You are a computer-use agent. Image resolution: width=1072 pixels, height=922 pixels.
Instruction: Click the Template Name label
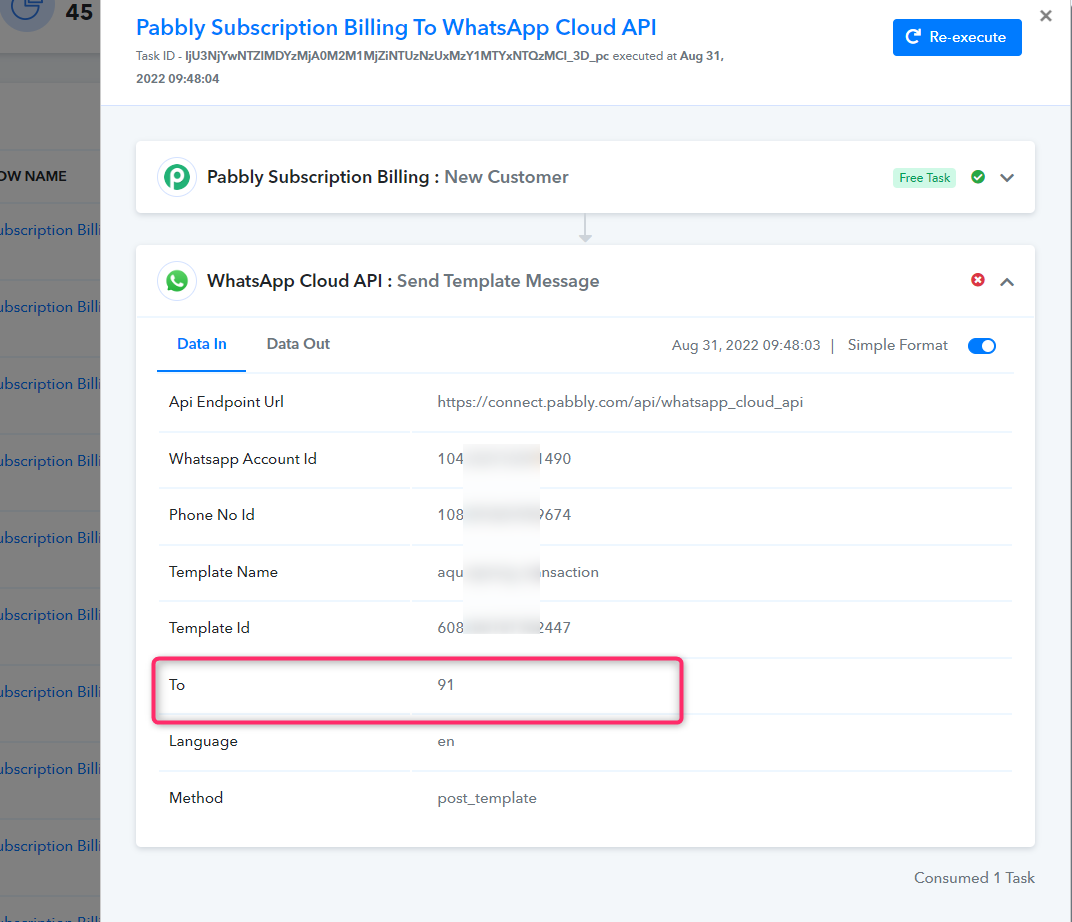[223, 572]
